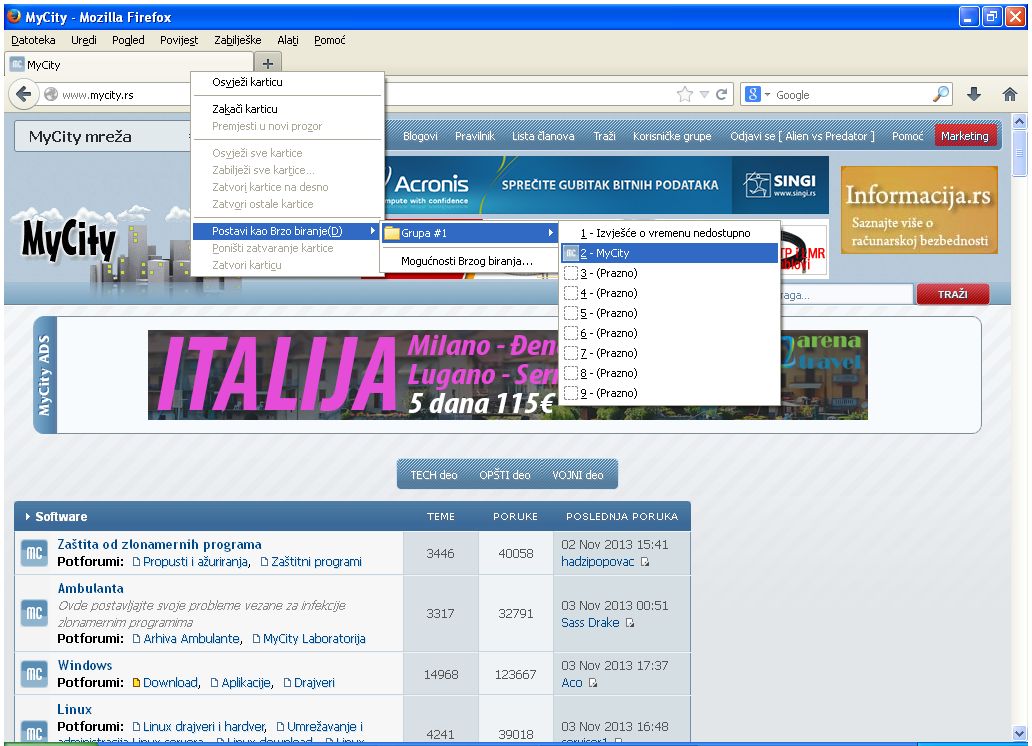Click the search magnifier icon in Google box

coord(941,94)
